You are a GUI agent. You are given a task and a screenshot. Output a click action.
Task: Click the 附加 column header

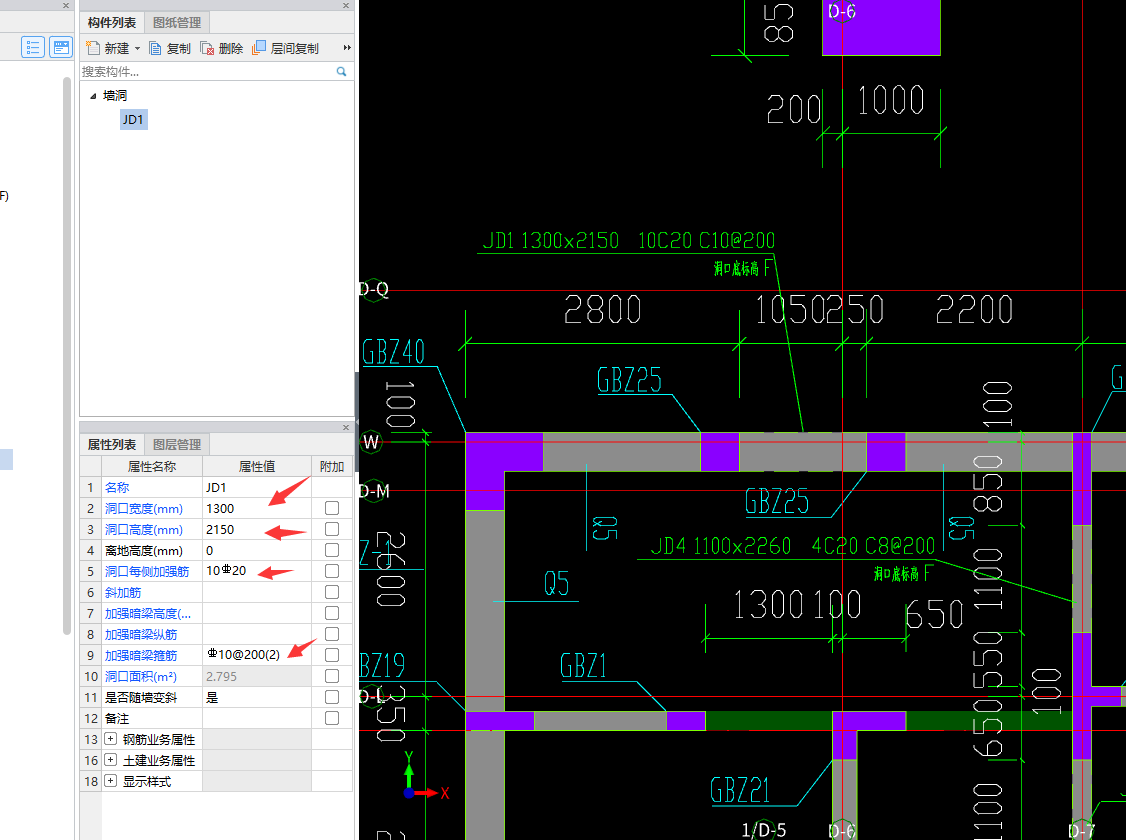click(332, 467)
